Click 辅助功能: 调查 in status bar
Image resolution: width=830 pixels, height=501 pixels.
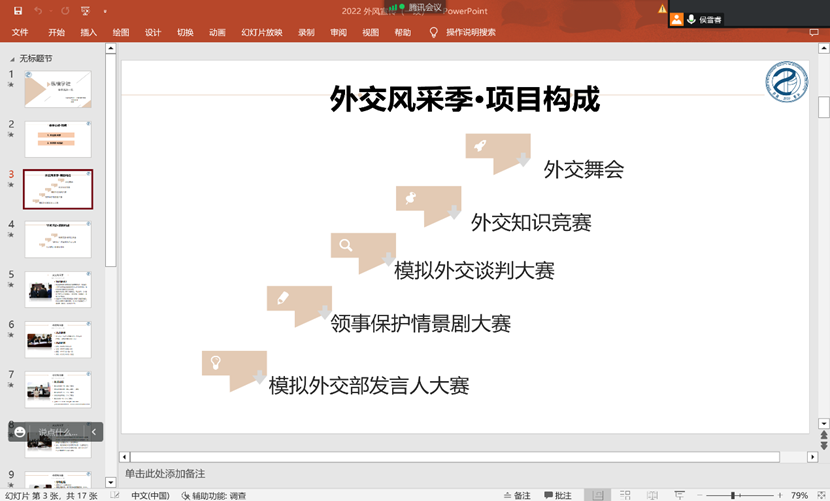(213, 495)
